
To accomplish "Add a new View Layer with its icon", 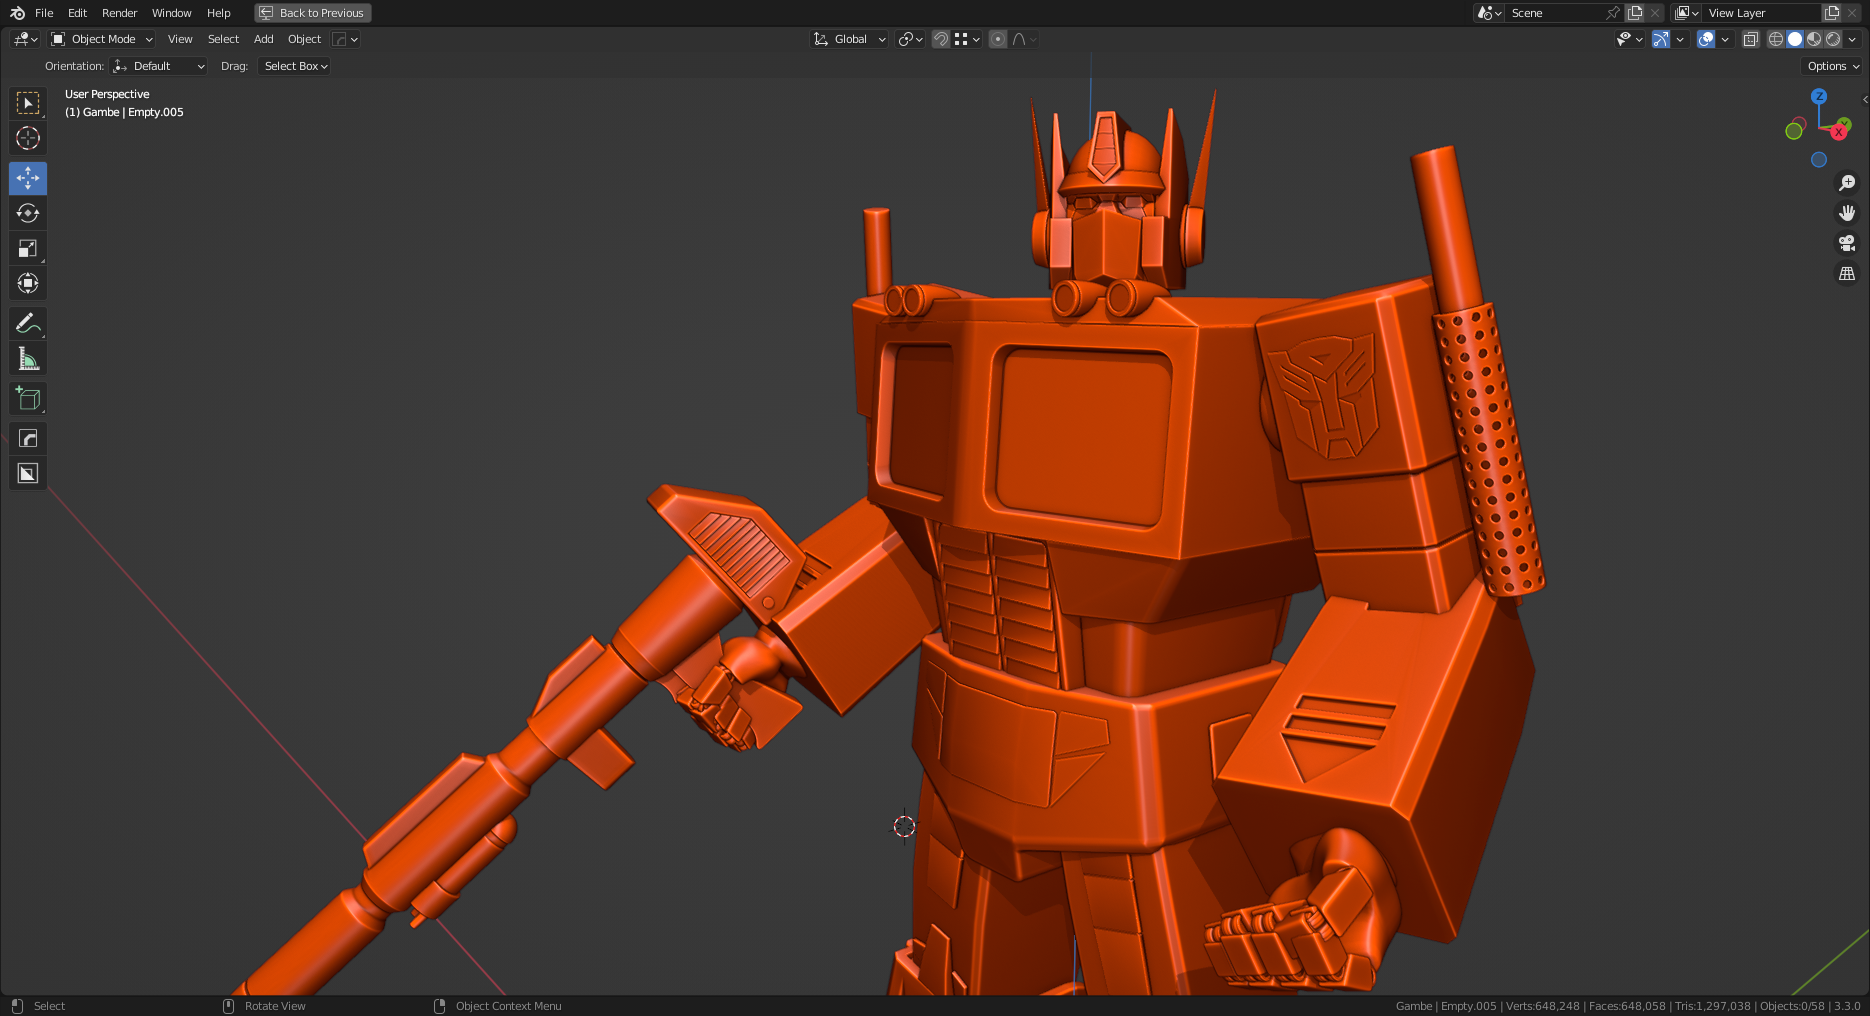I will (1832, 13).
